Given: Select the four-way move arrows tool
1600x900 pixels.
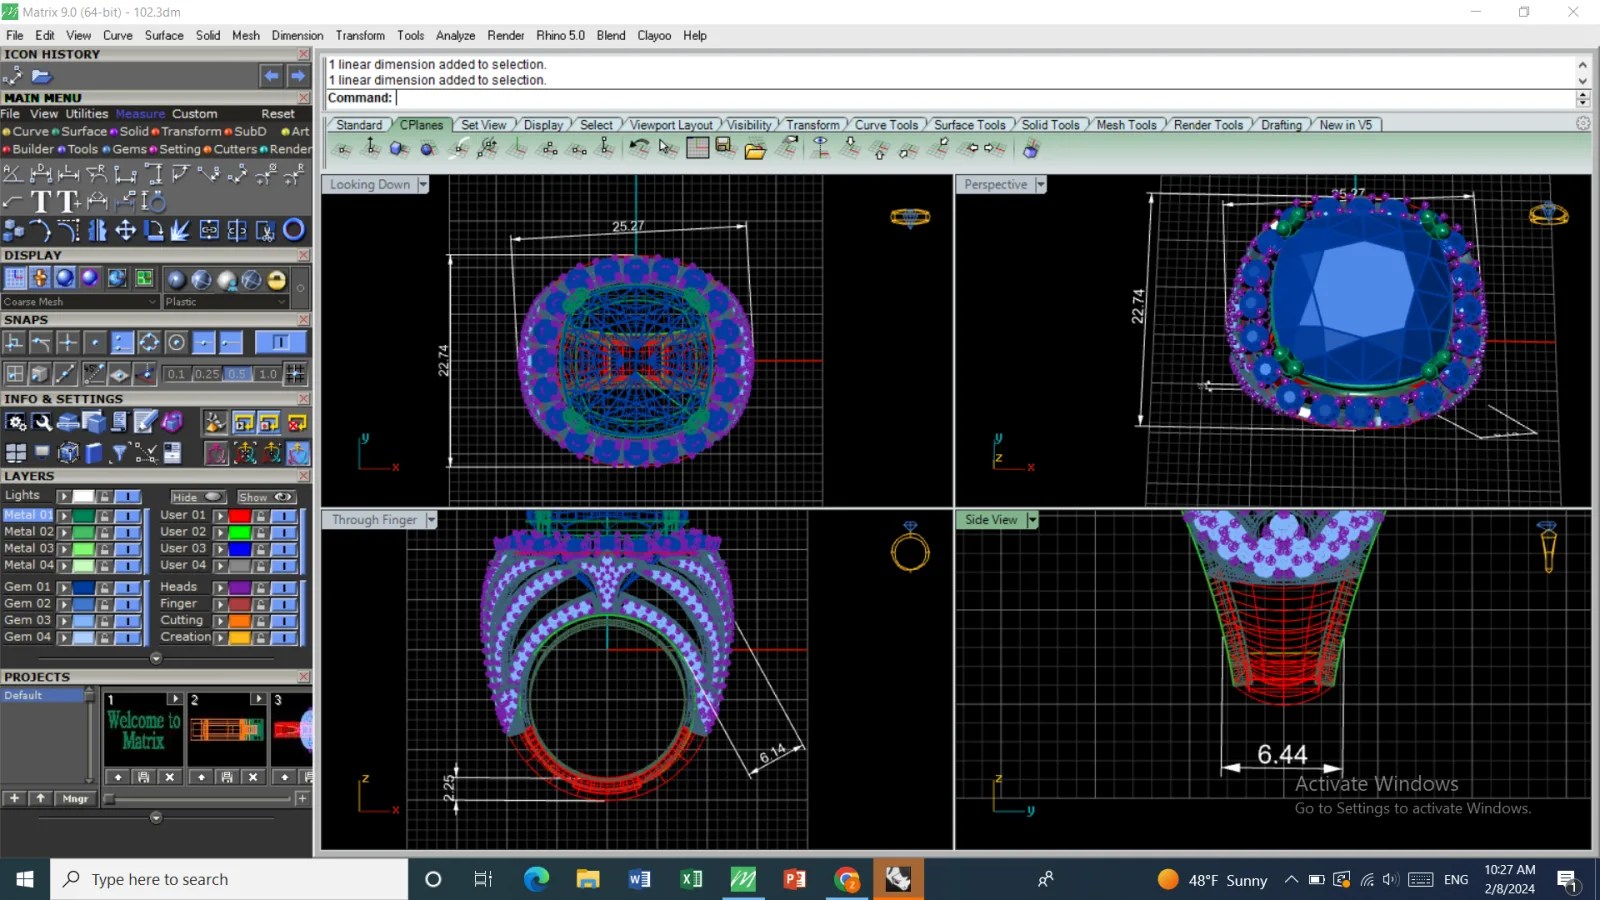Looking at the screenshot, I should coord(125,231).
